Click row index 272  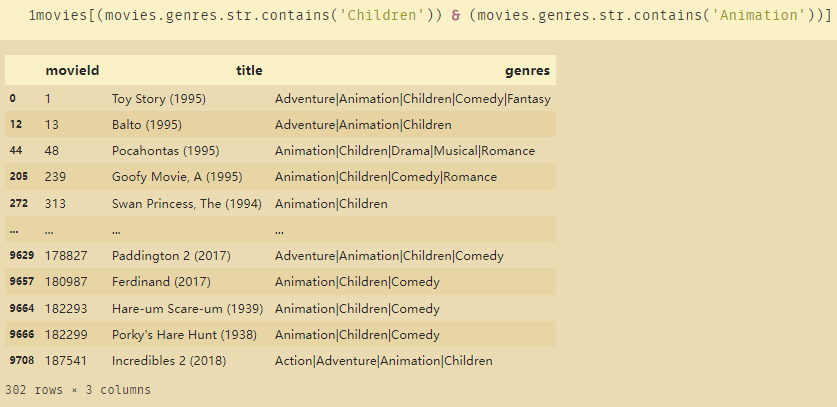point(19,203)
